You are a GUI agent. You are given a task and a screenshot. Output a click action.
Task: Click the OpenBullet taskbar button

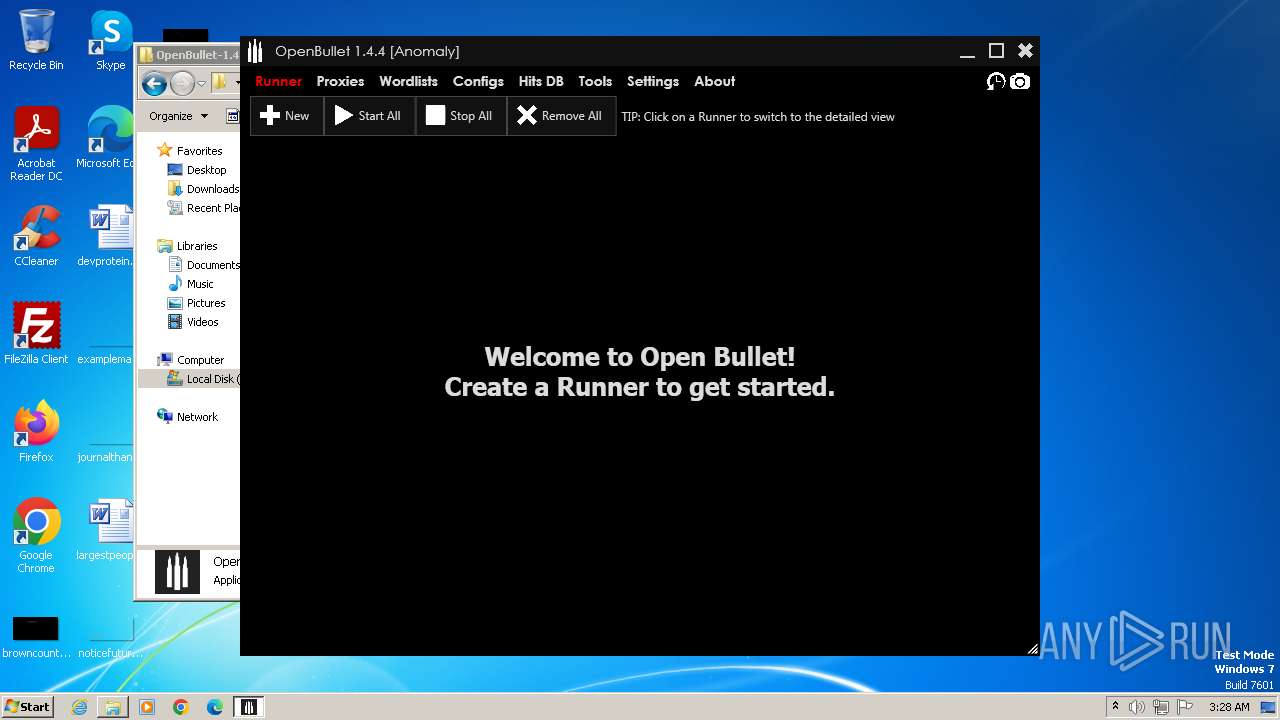249,707
